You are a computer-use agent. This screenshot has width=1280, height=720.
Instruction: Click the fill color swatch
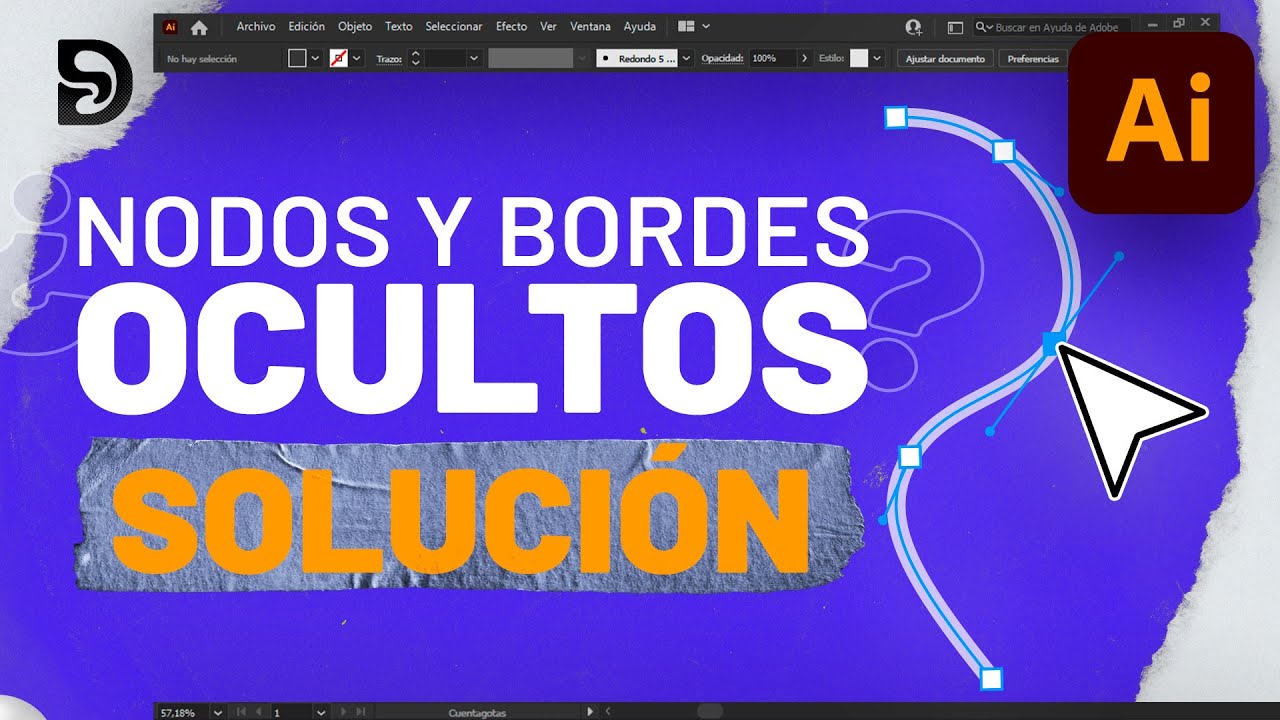coord(297,58)
